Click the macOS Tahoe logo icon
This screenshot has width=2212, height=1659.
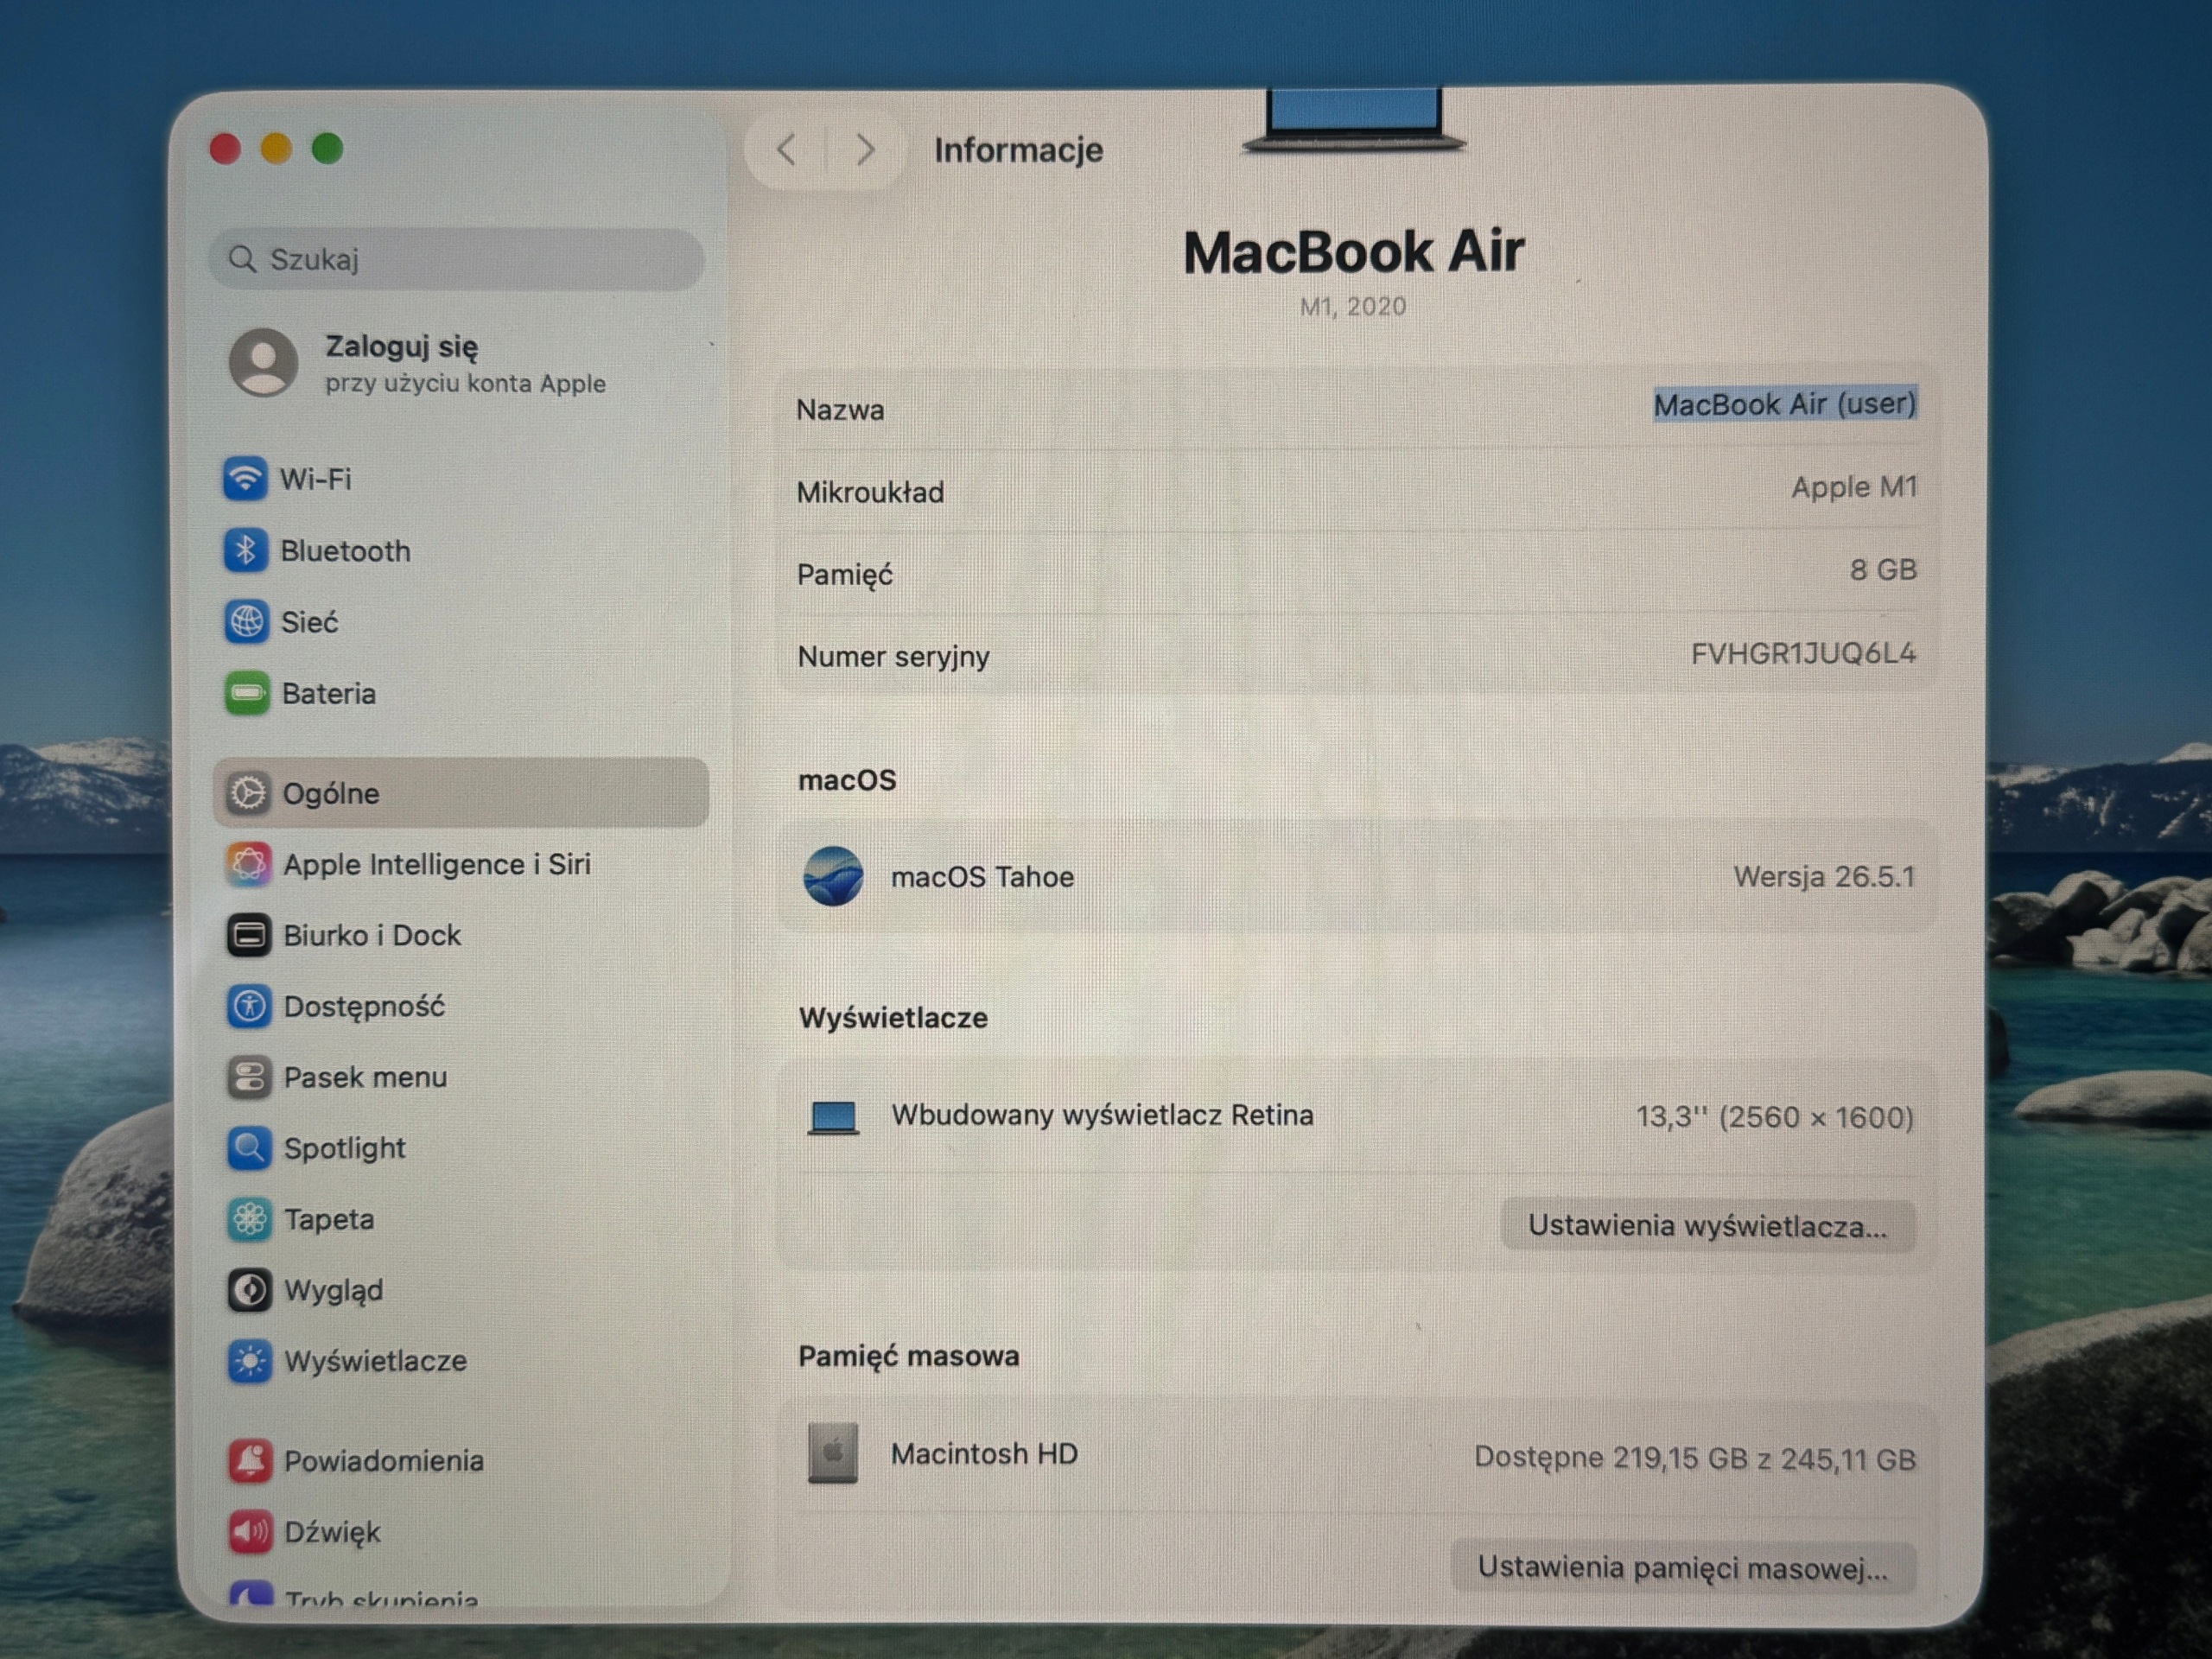pos(834,877)
